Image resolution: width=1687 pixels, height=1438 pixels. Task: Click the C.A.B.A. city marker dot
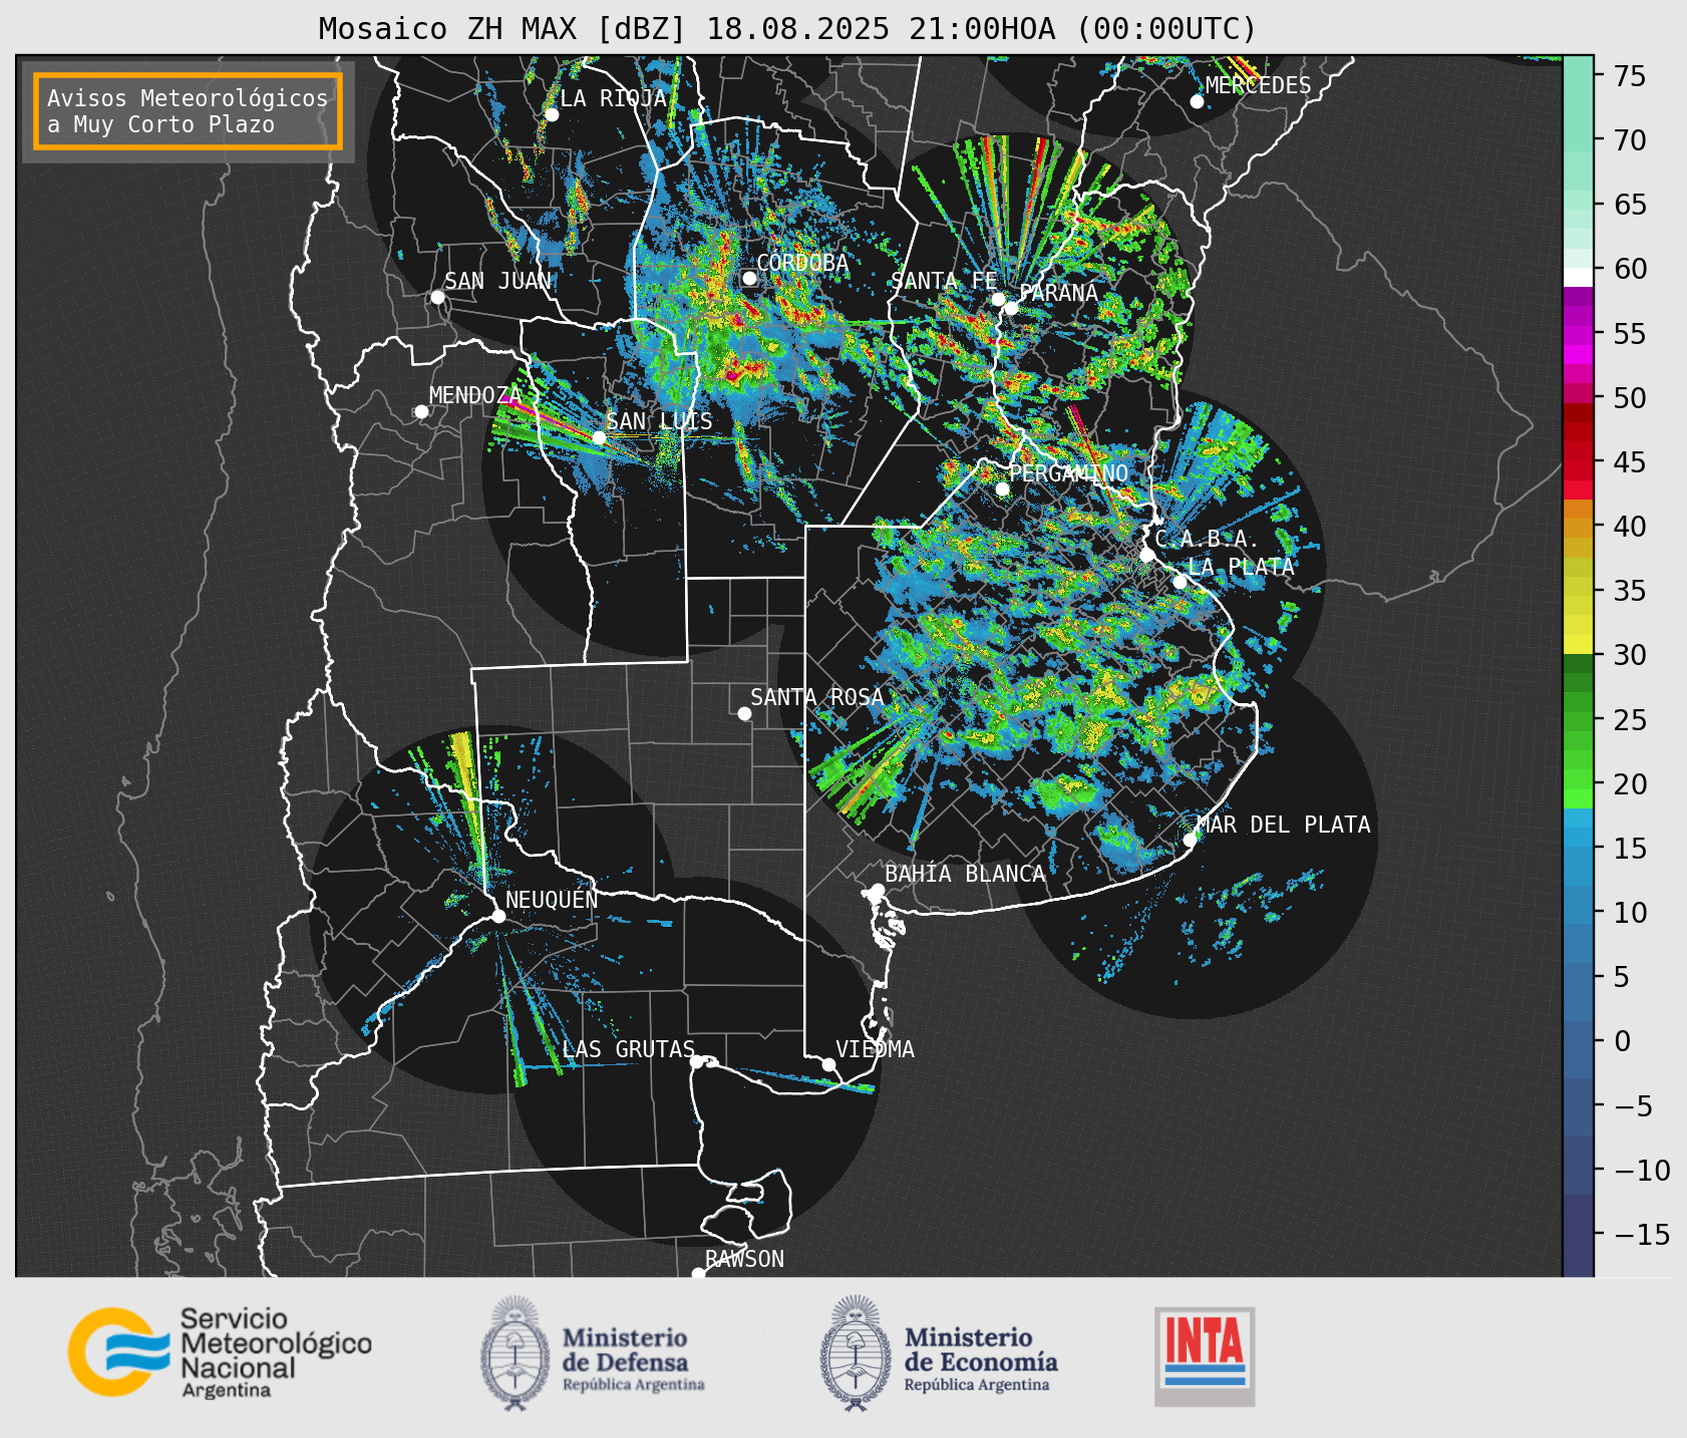click(x=1147, y=555)
